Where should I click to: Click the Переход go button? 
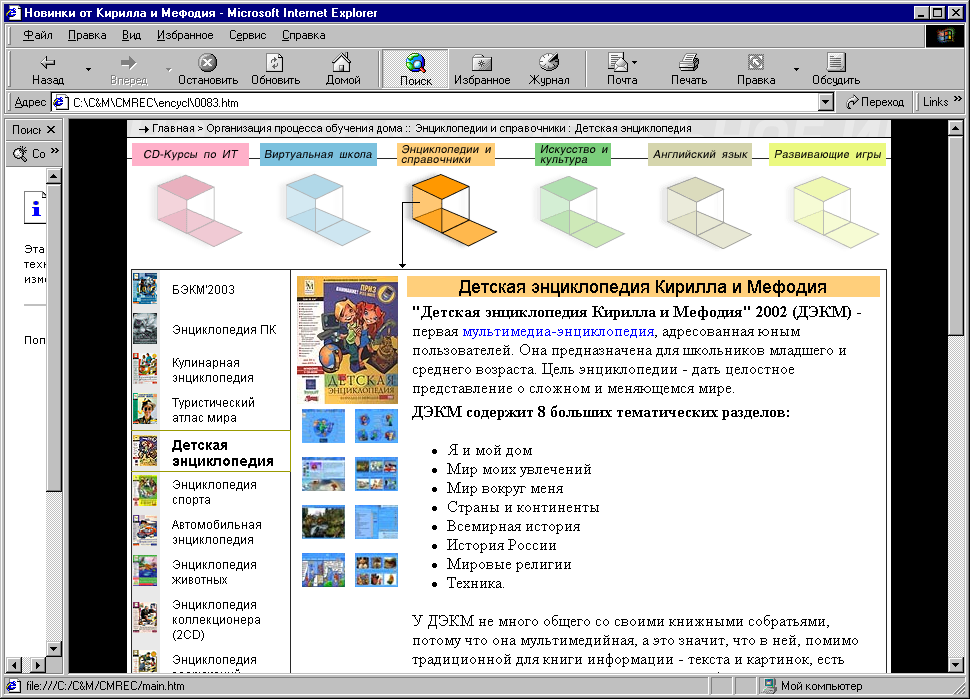click(x=875, y=102)
